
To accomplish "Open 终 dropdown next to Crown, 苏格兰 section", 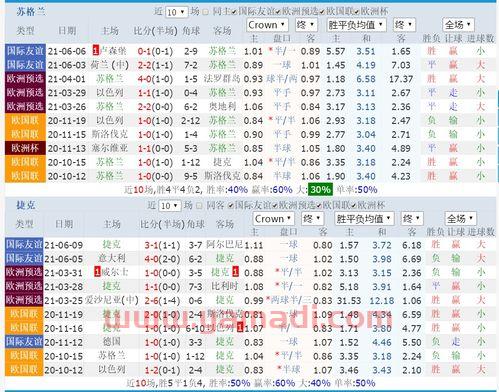I will point(306,25).
